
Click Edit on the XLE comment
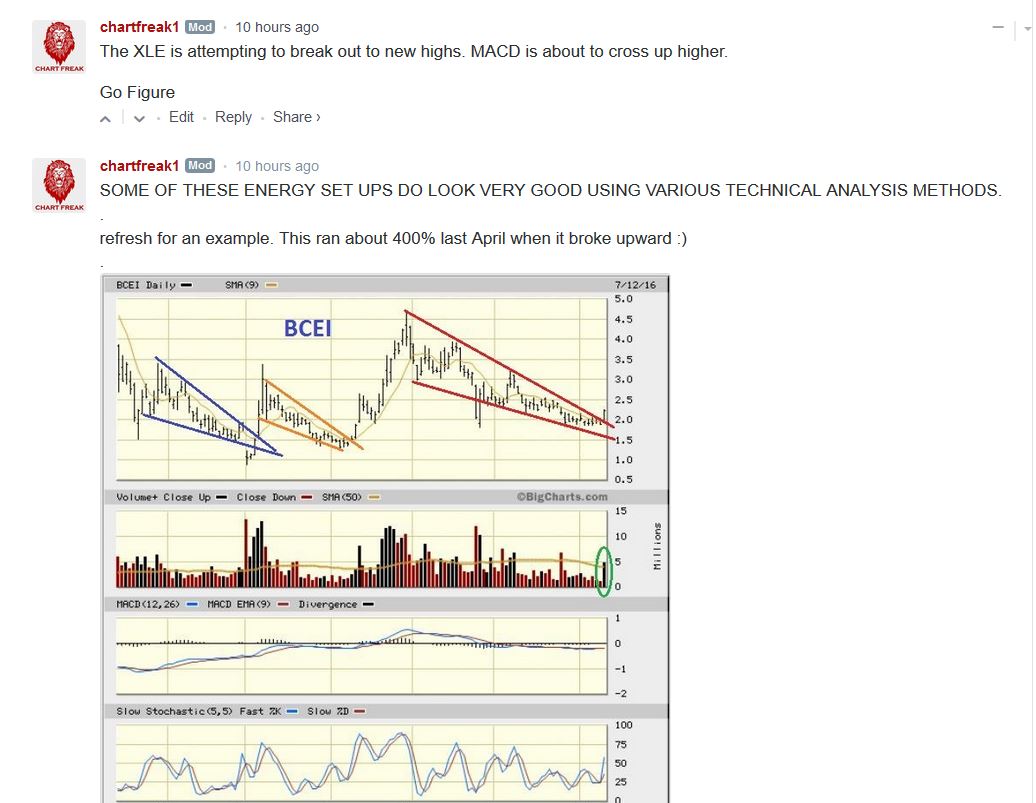[181, 117]
